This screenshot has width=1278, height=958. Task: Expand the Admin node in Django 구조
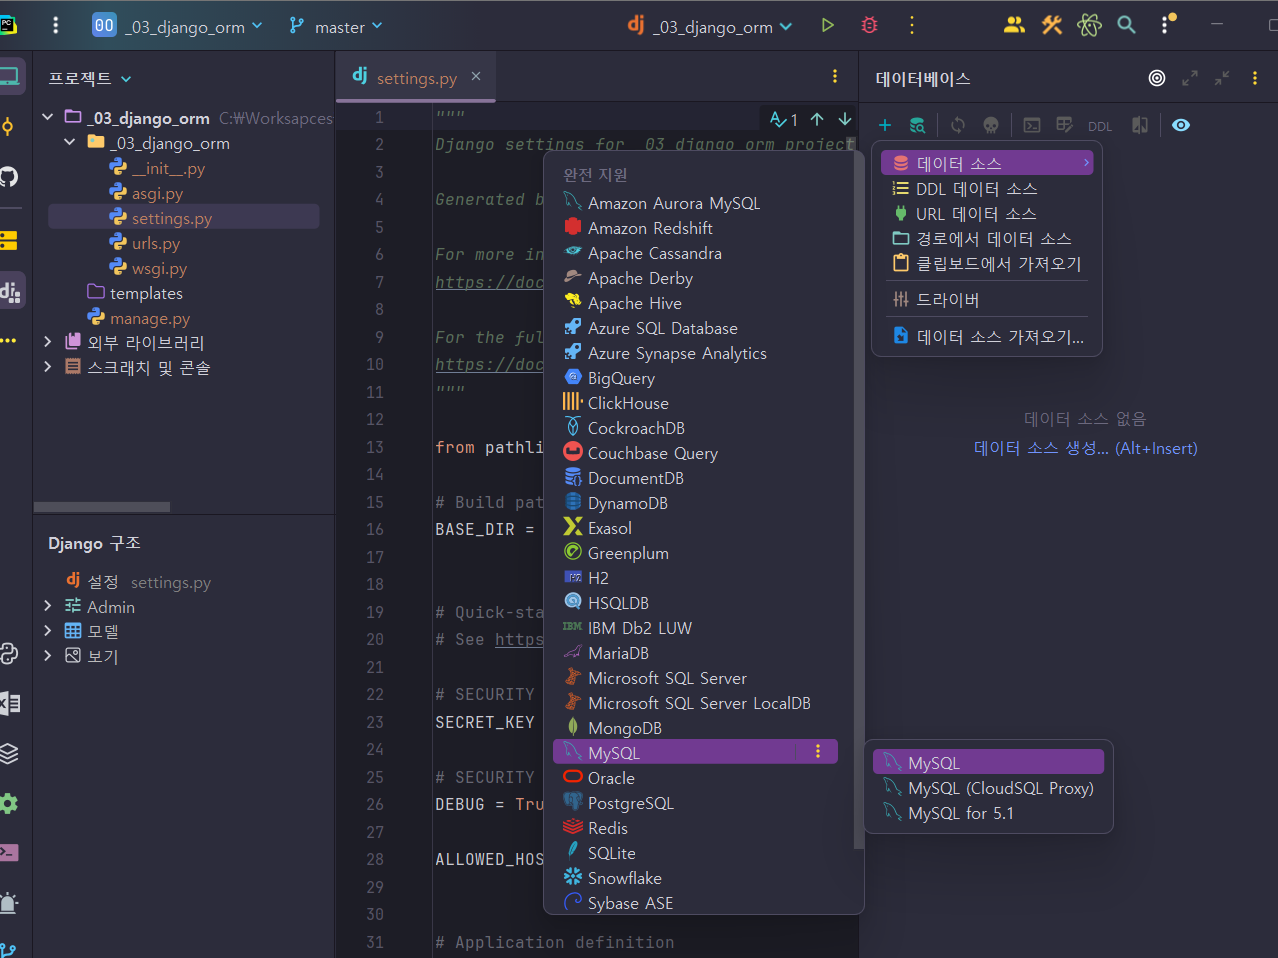[x=47, y=606]
